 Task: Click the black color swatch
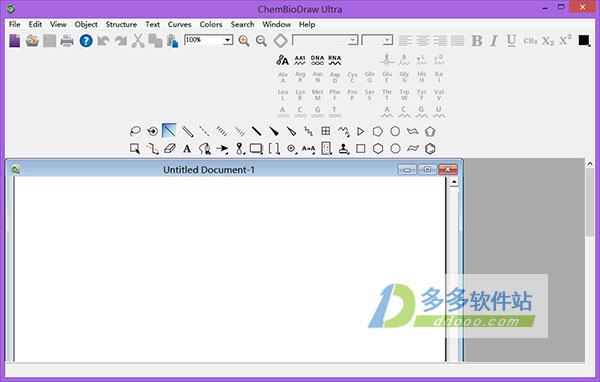coord(584,40)
